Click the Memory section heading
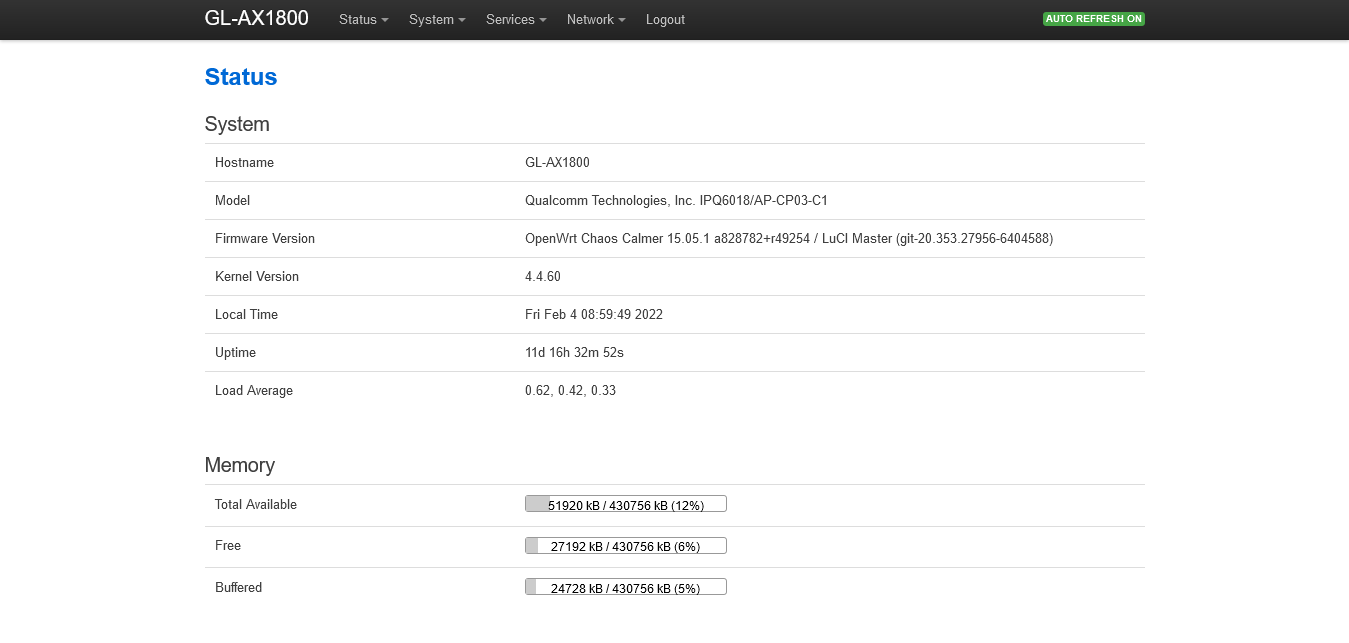This screenshot has height=643, width=1349. coord(239,465)
